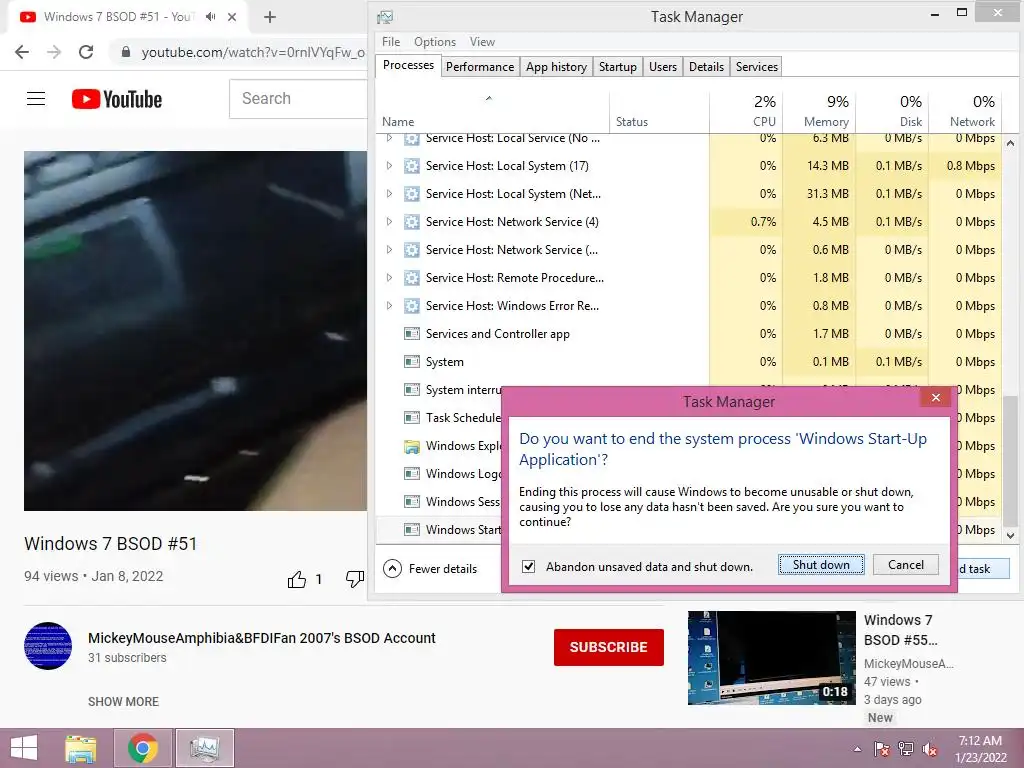This screenshot has height=768, width=1024.
Task: Open the Action Center flag icon in the tray
Action: pos(881,749)
